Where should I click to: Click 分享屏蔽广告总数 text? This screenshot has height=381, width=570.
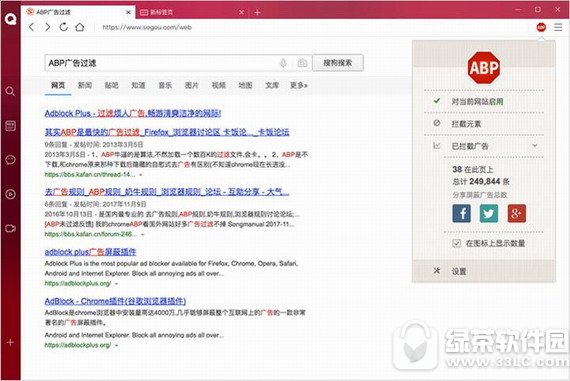tap(480, 195)
